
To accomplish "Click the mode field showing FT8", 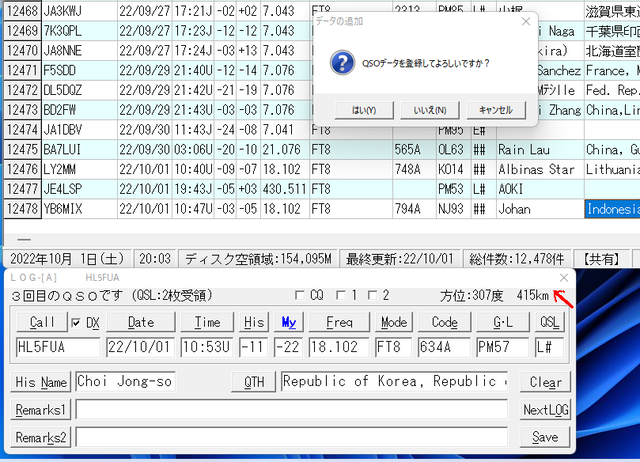I will 393,347.
